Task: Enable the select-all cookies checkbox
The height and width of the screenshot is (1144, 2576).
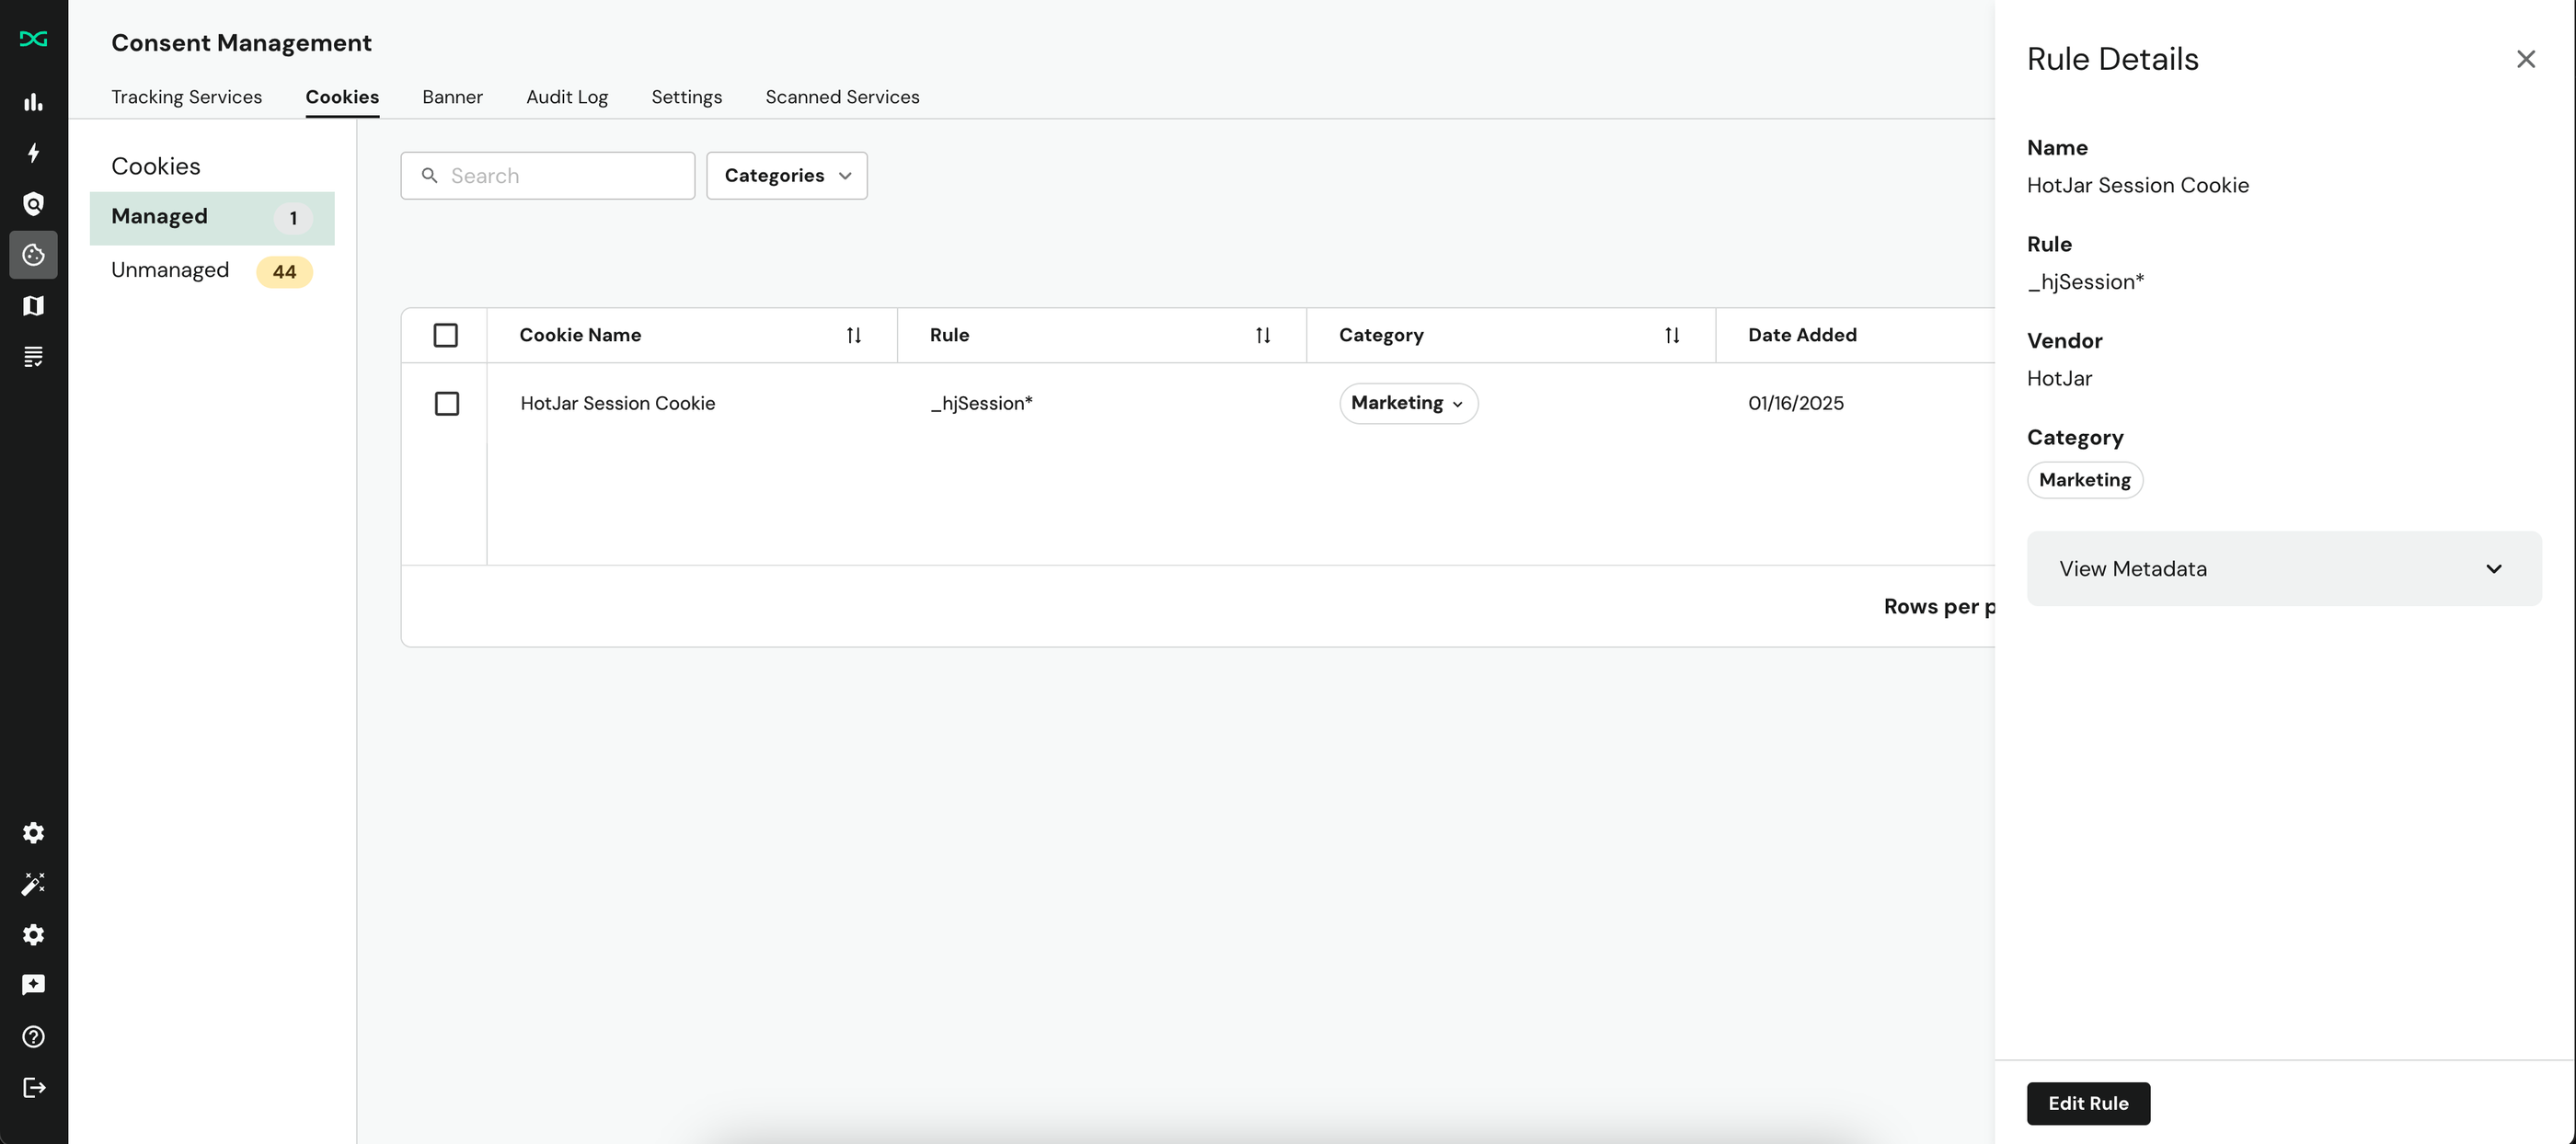Action: coord(445,335)
